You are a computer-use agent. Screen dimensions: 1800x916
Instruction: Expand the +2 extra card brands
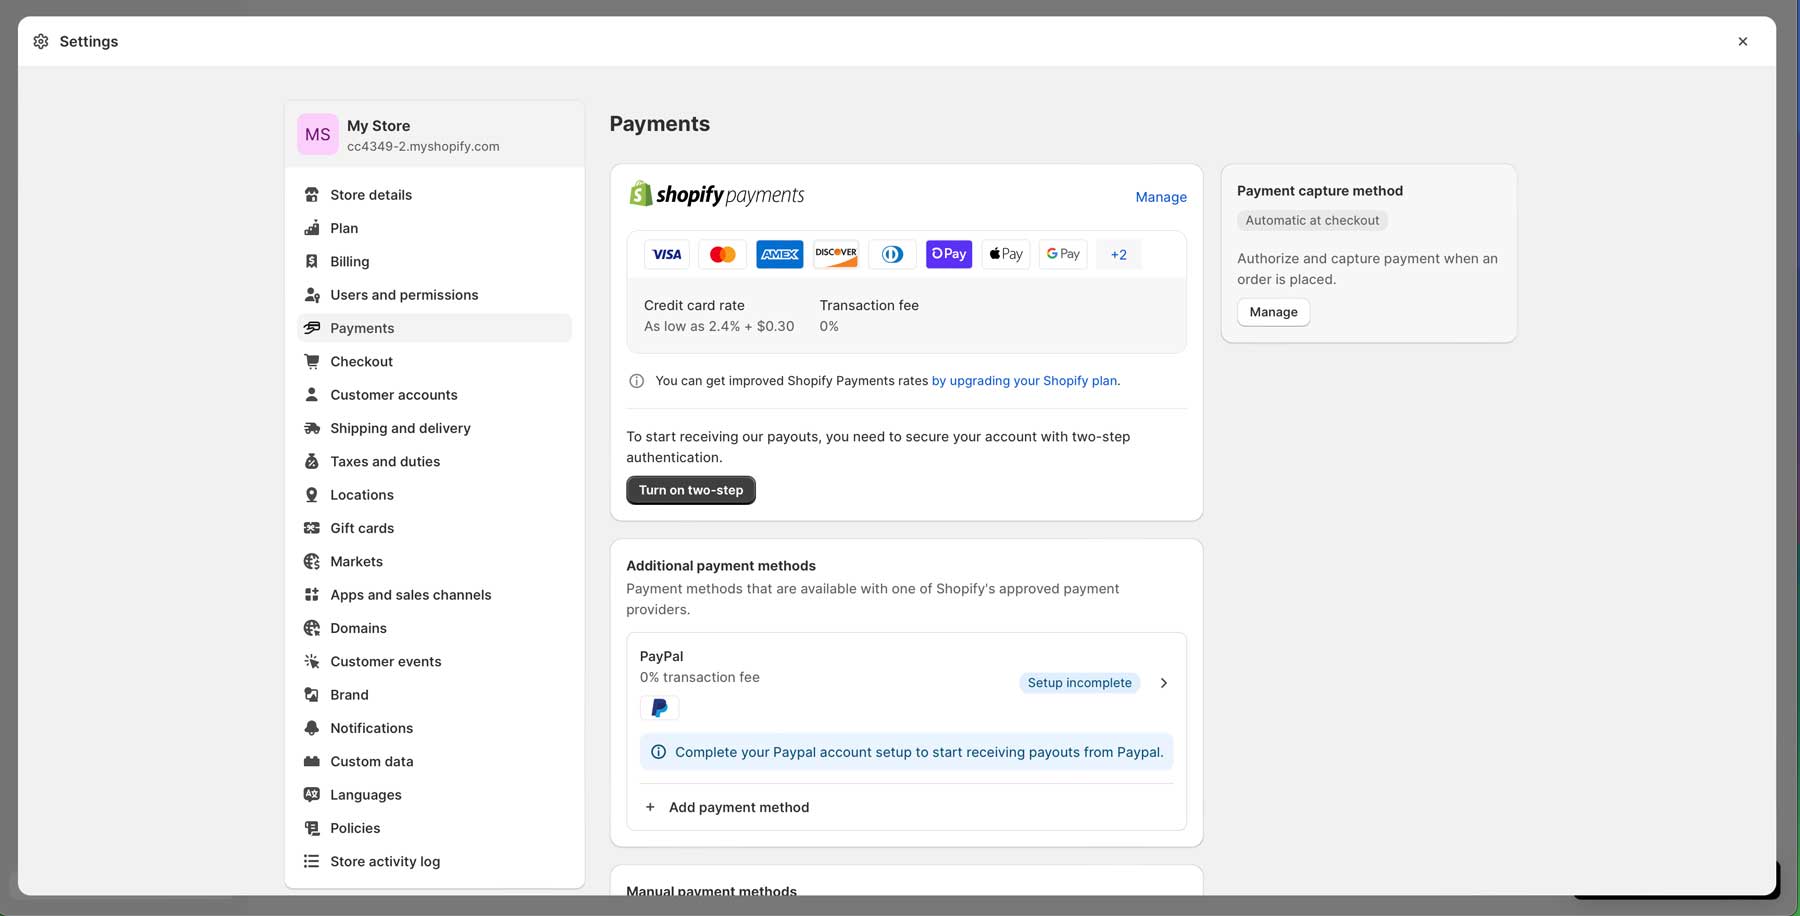coord(1118,254)
